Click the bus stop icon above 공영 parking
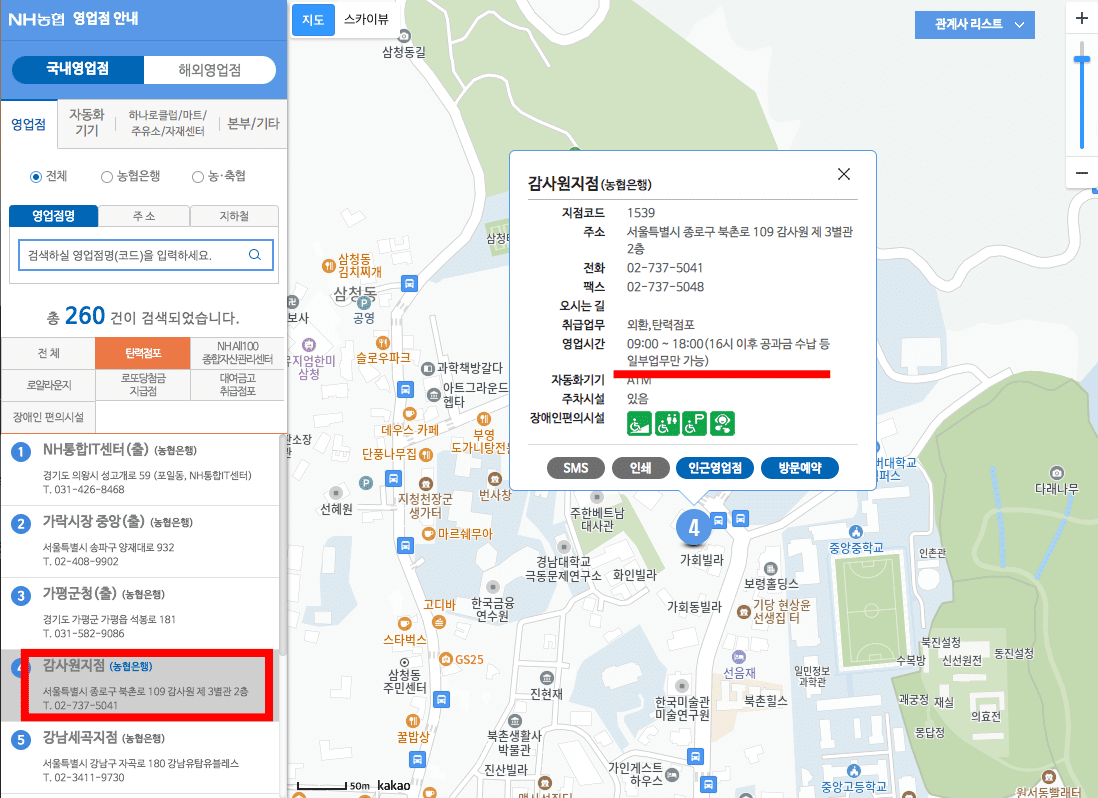 click(409, 284)
